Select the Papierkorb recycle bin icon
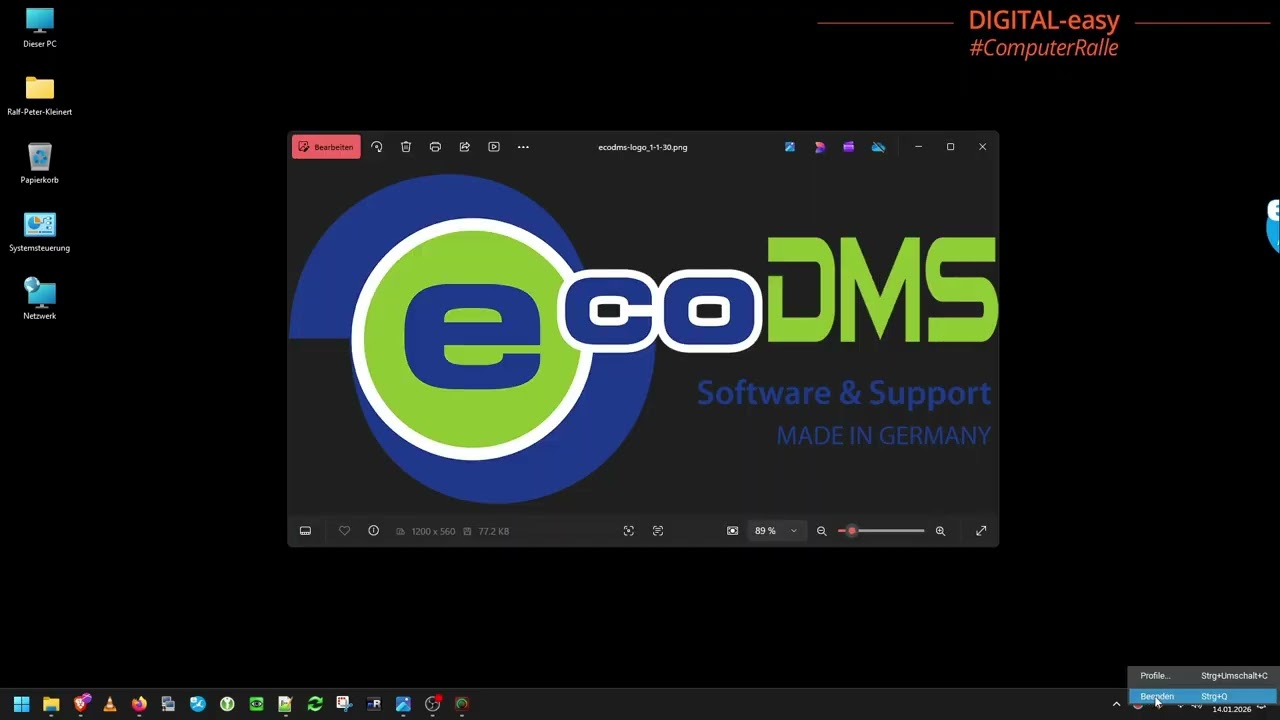Screen dimensions: 1280x720 coord(40,163)
